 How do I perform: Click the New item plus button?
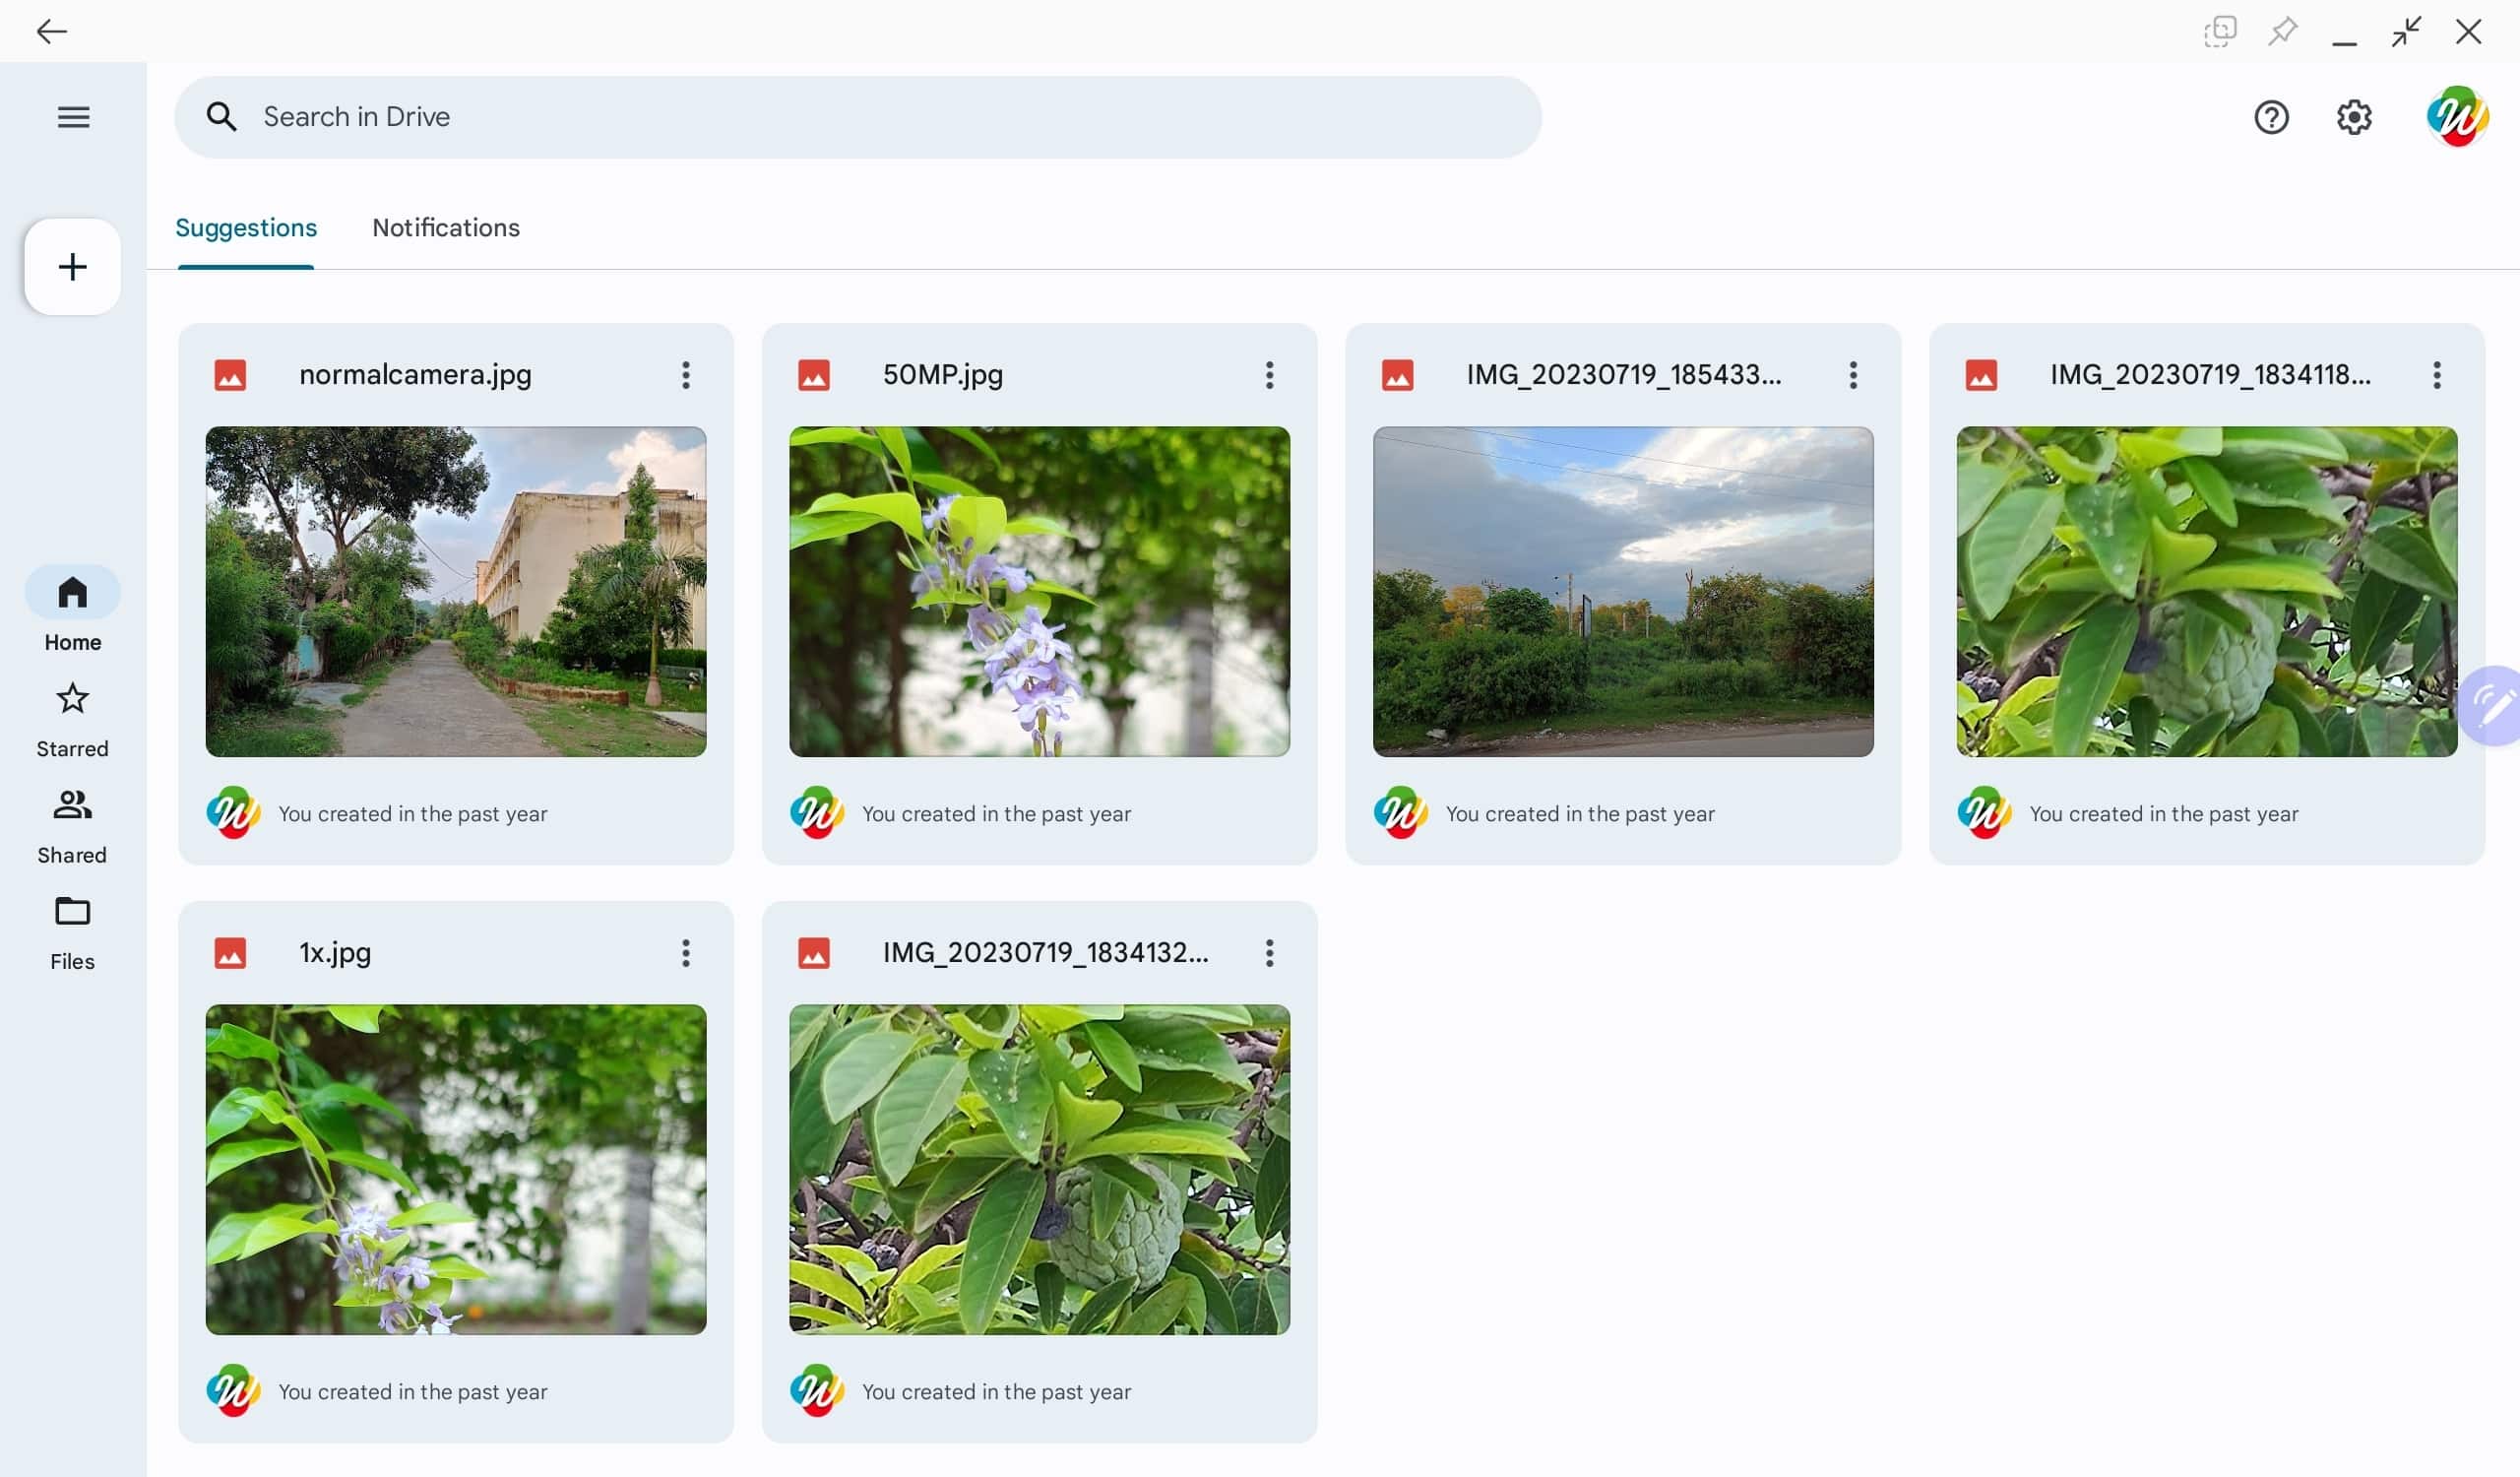point(72,266)
